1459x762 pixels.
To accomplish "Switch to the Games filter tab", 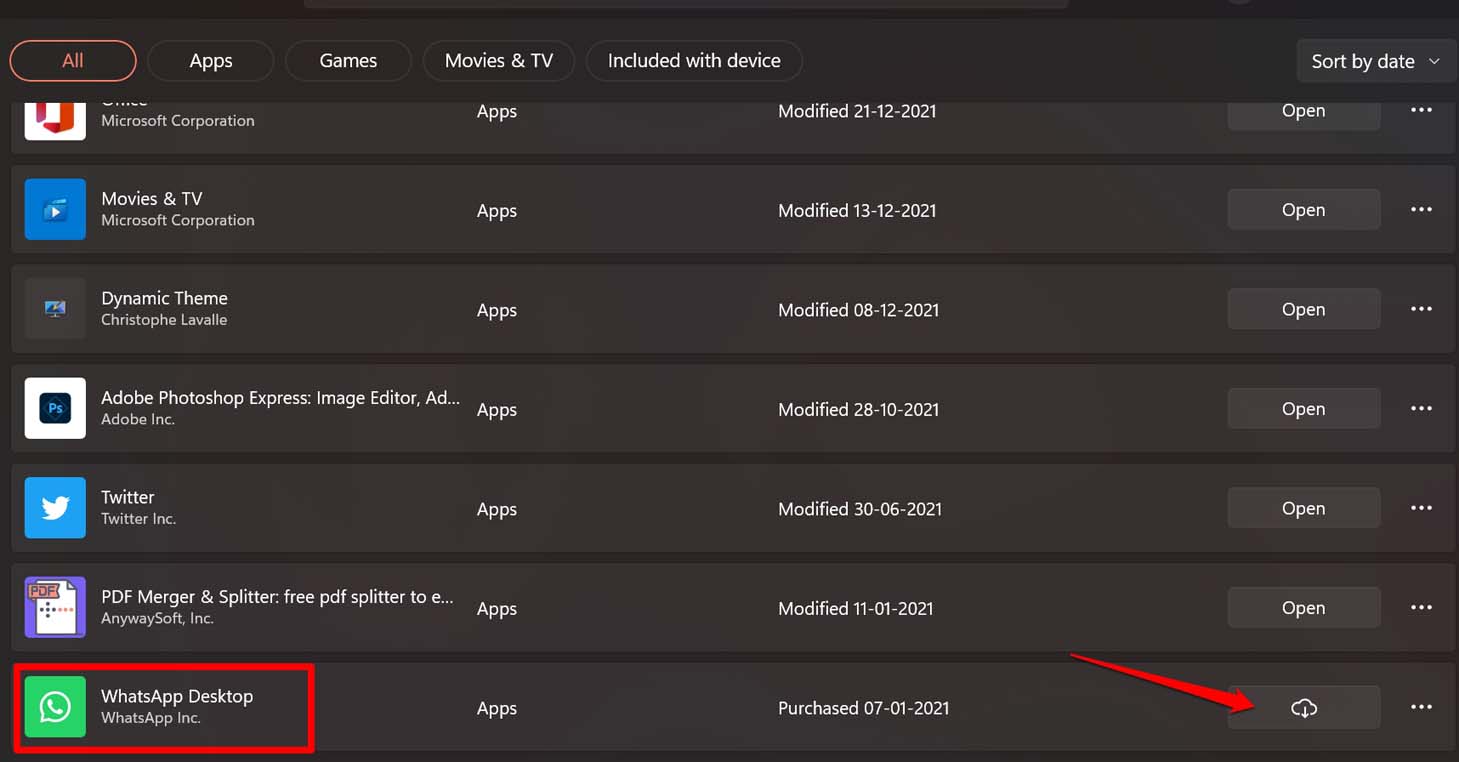I will (x=348, y=61).
